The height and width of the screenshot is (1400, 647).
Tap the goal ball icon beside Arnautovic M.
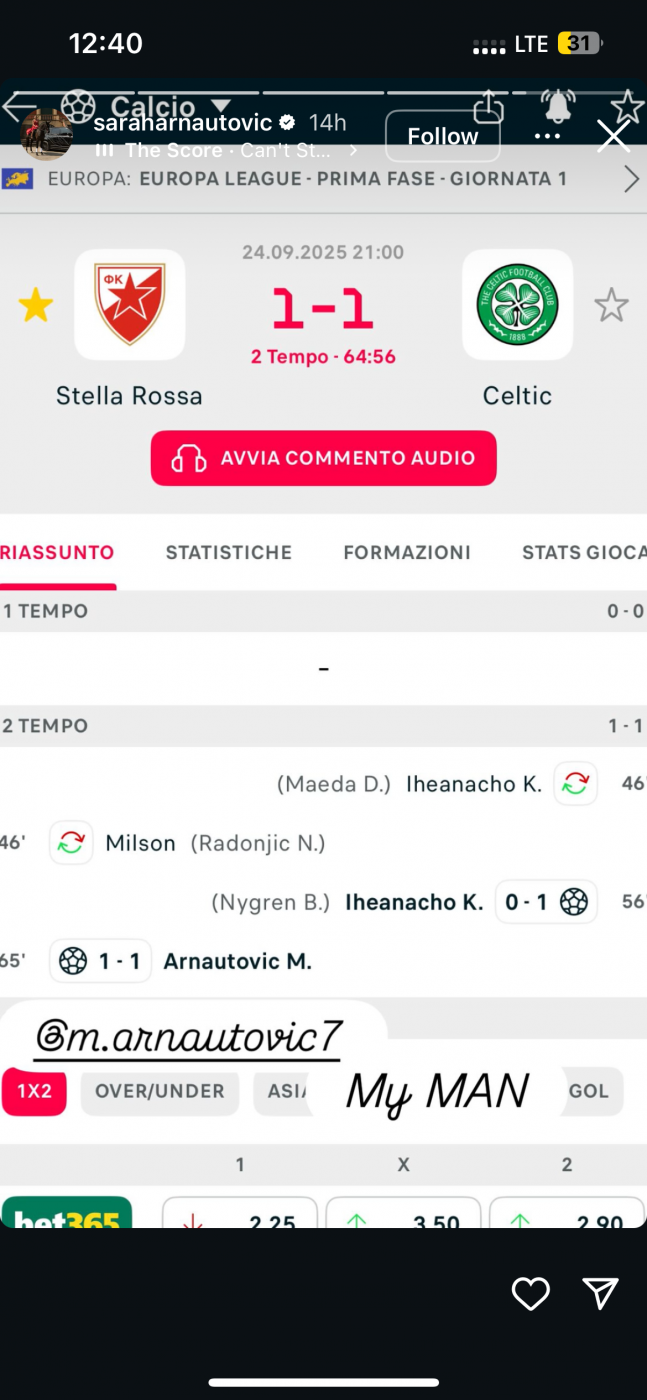click(73, 961)
